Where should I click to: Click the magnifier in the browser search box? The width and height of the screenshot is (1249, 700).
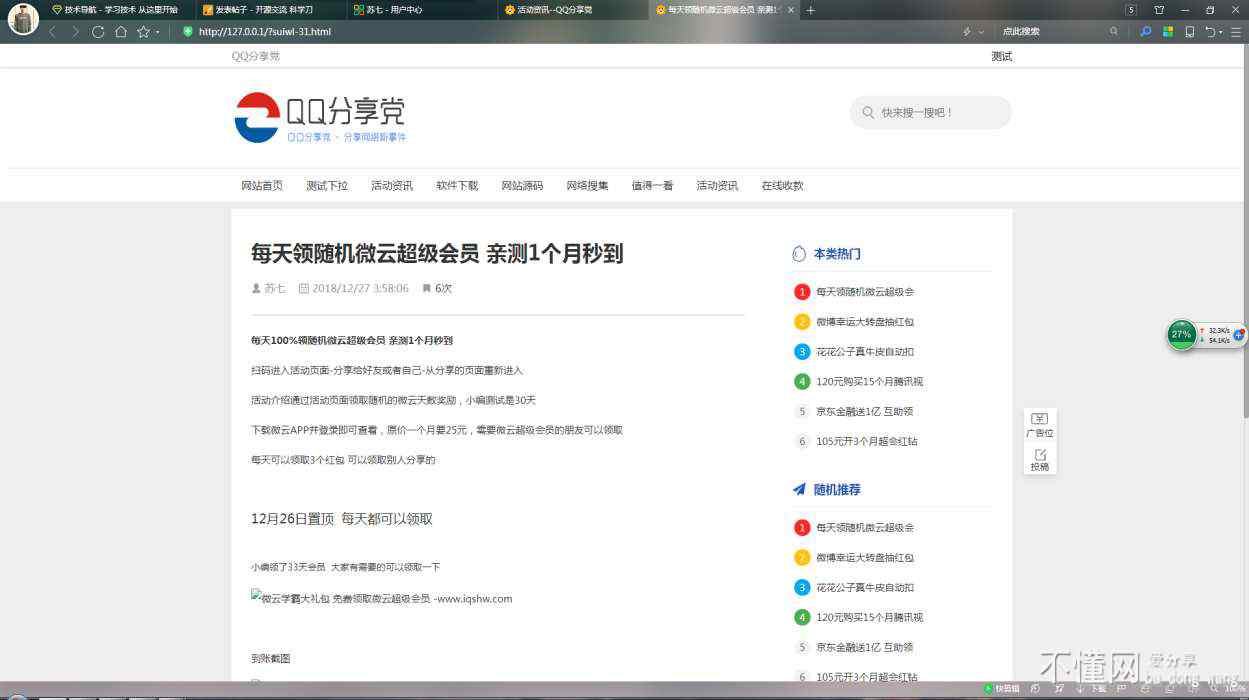pos(1114,31)
